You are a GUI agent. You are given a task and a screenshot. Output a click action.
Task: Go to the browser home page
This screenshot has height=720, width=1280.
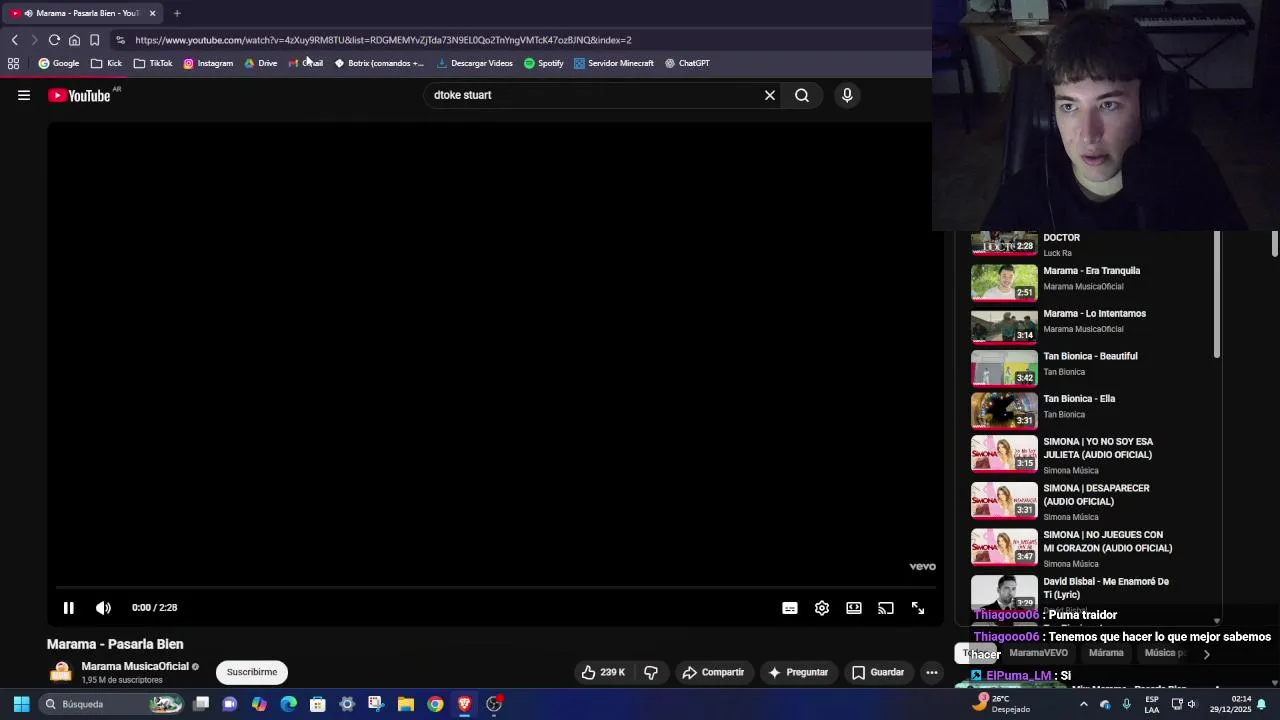pos(74,40)
